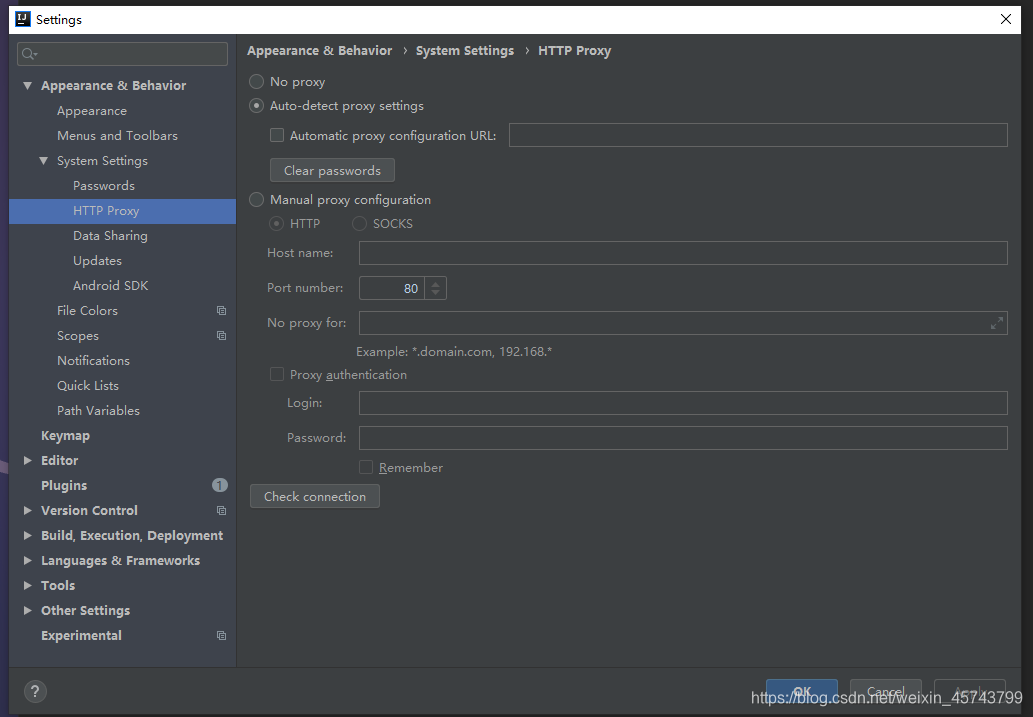Click the Clear passwords button
This screenshot has height=717, width=1033.
[332, 170]
